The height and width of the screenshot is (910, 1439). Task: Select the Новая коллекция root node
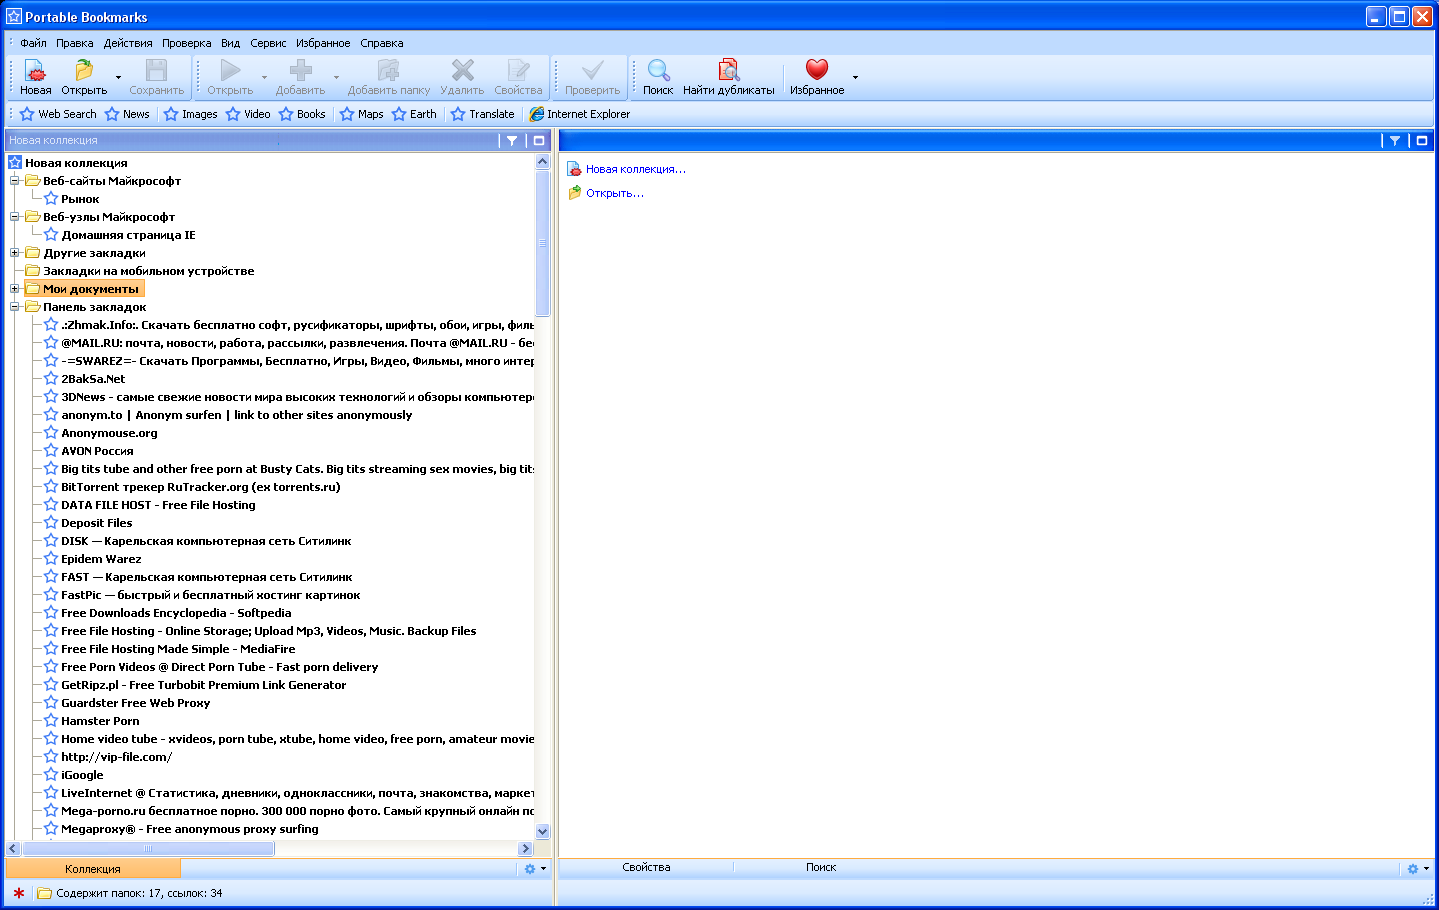tap(76, 163)
